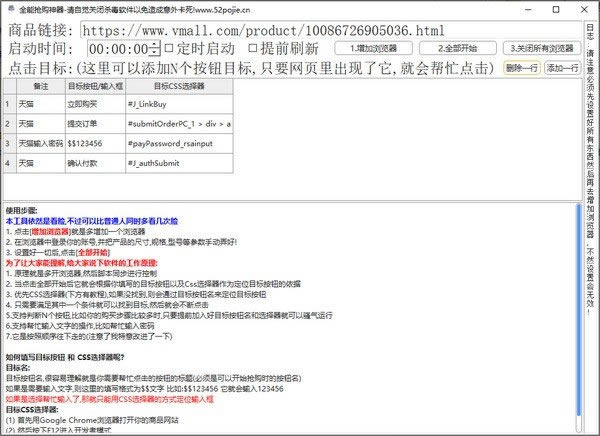The height and width of the screenshot is (436, 600).
Task: Click the 添加一行 button
Action: pos(562,68)
